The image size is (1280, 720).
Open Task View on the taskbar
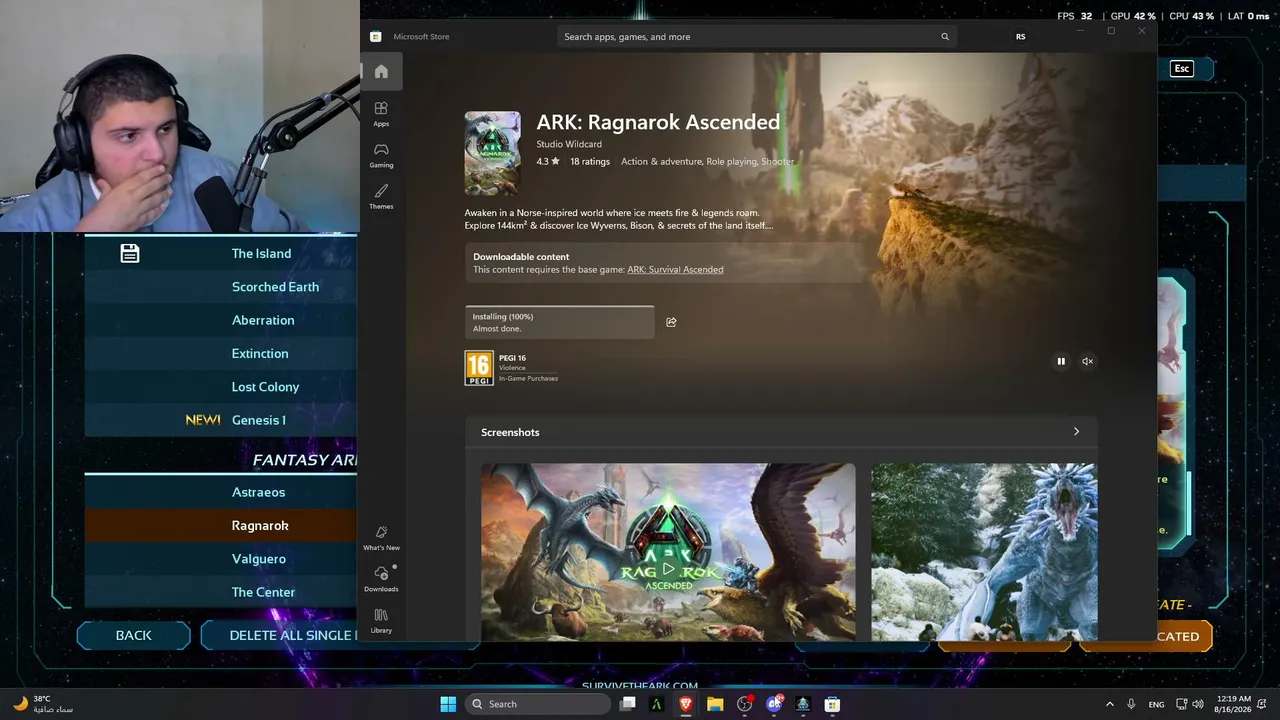pyautogui.click(x=628, y=704)
